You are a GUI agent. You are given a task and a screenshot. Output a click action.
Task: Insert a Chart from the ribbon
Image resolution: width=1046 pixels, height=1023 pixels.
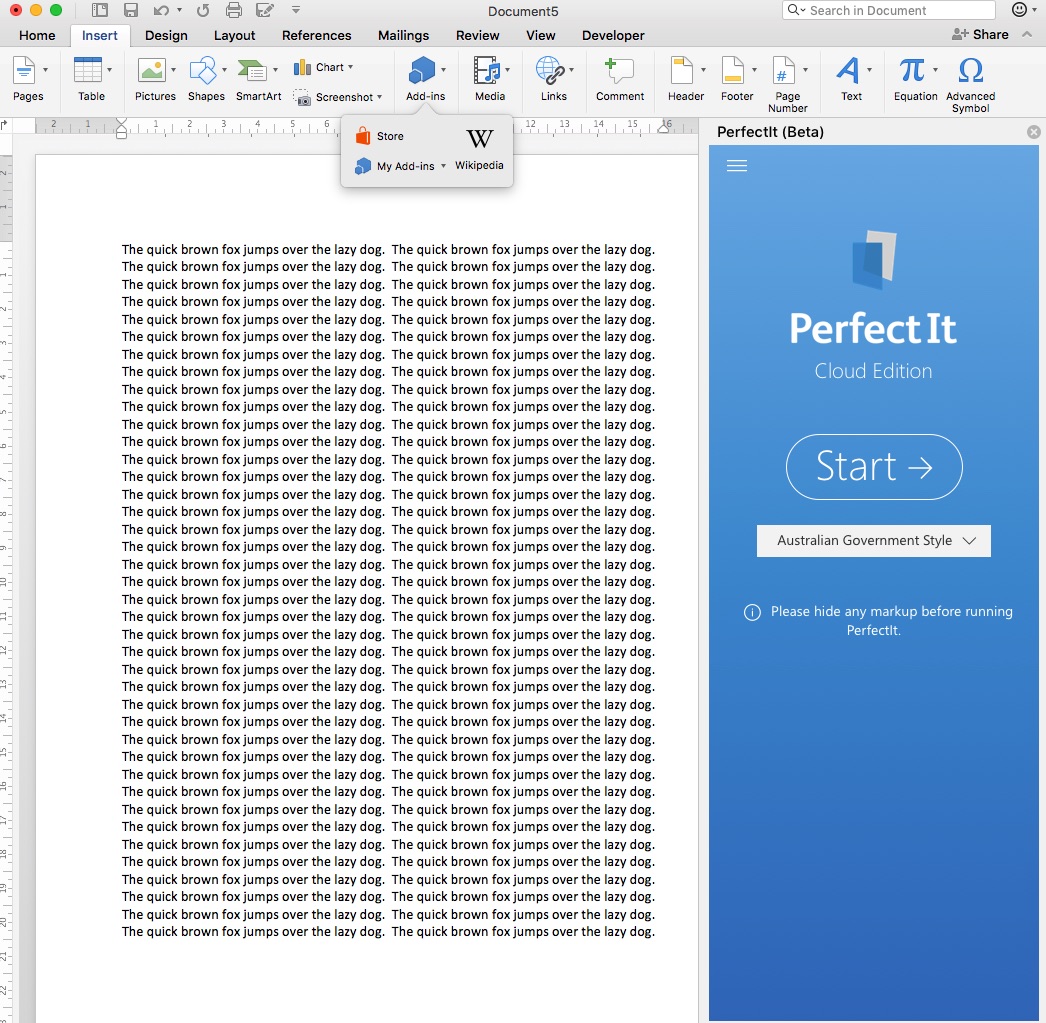click(x=323, y=67)
